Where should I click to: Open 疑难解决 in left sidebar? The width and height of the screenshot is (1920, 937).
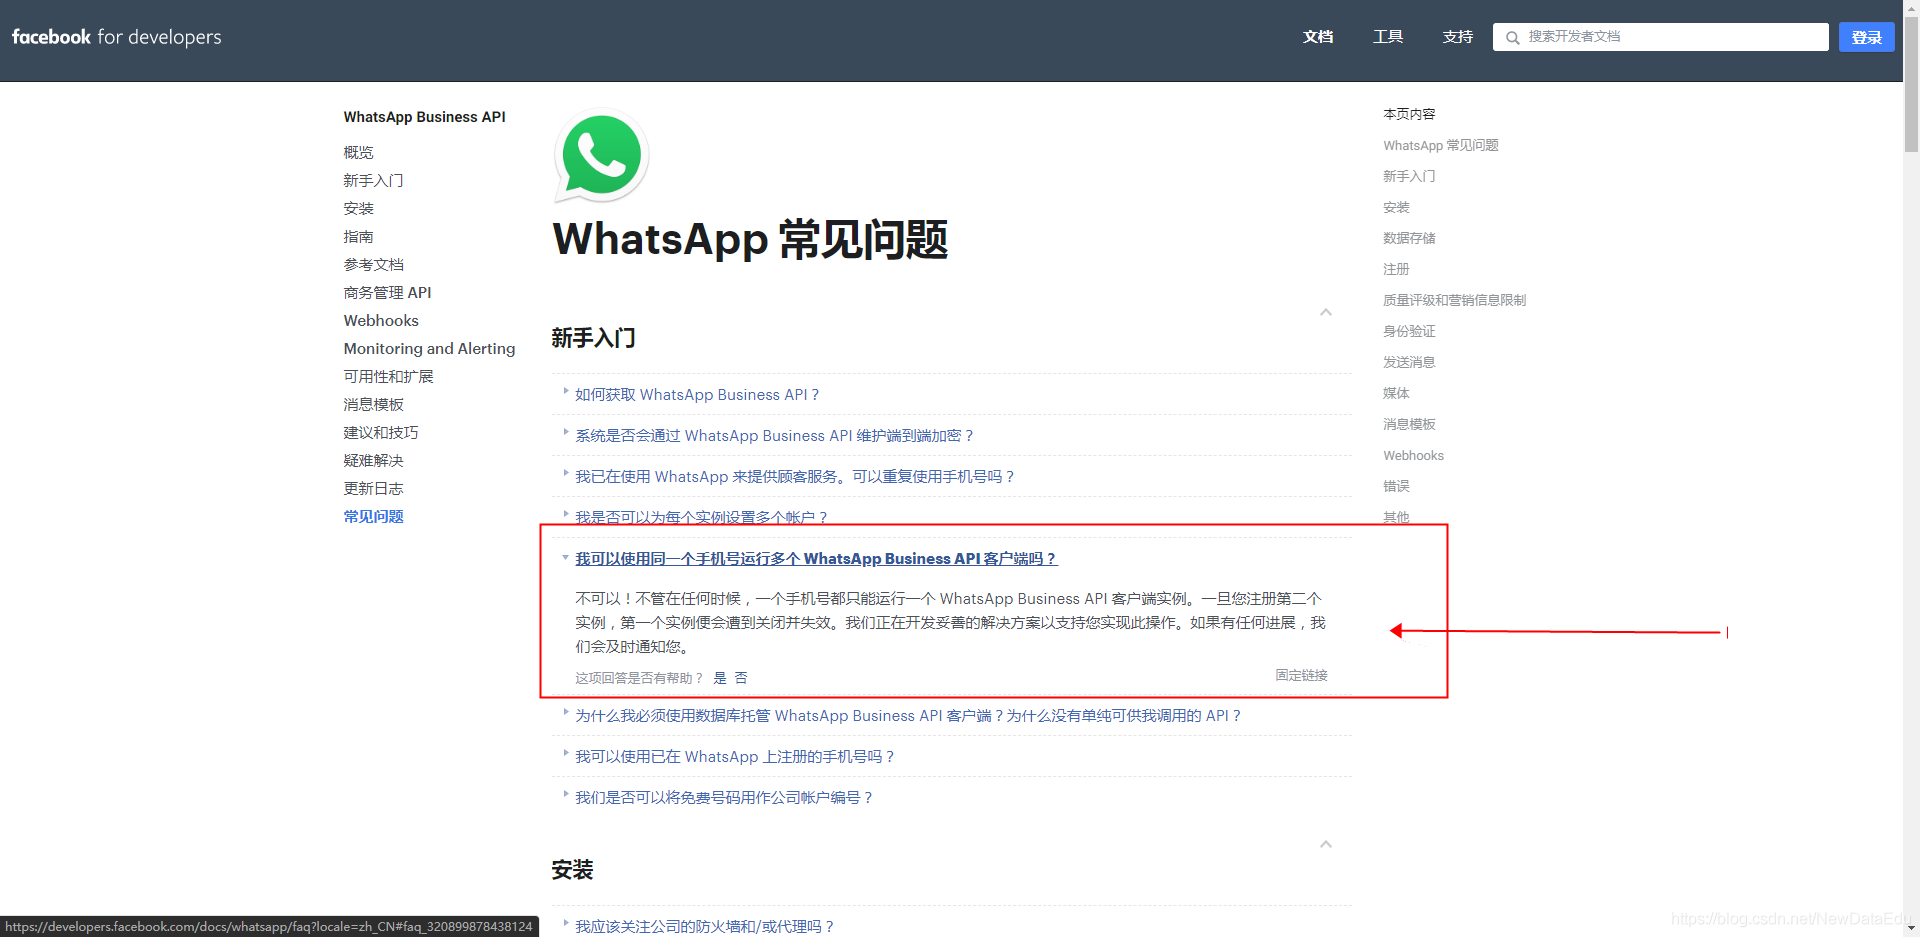pyautogui.click(x=373, y=461)
